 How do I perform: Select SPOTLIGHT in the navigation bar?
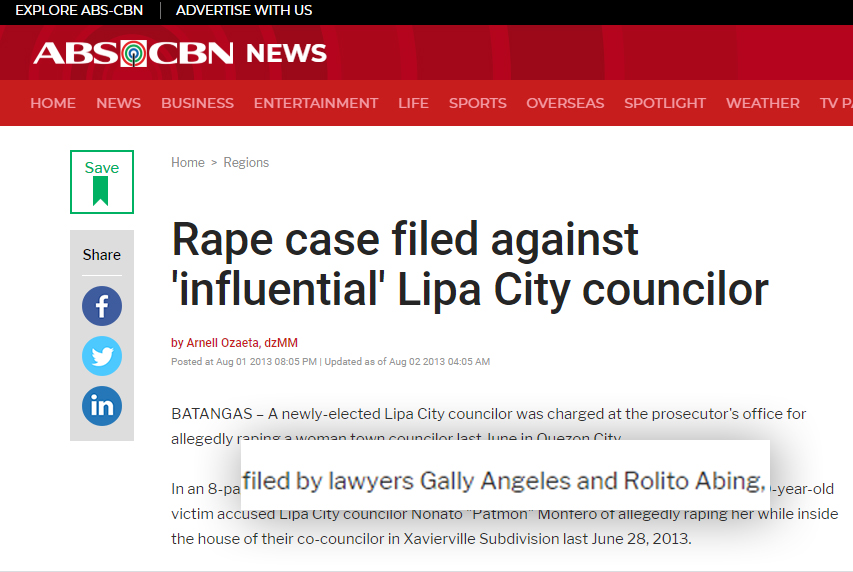665,103
